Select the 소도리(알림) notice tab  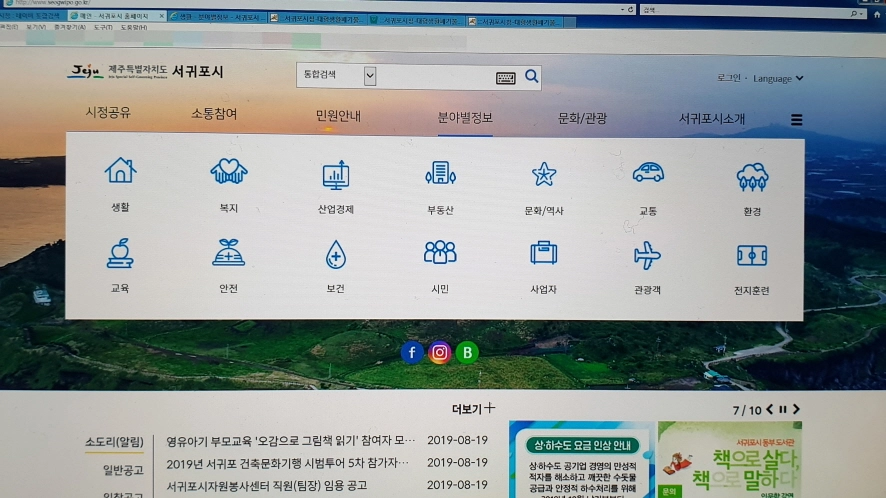(114, 441)
